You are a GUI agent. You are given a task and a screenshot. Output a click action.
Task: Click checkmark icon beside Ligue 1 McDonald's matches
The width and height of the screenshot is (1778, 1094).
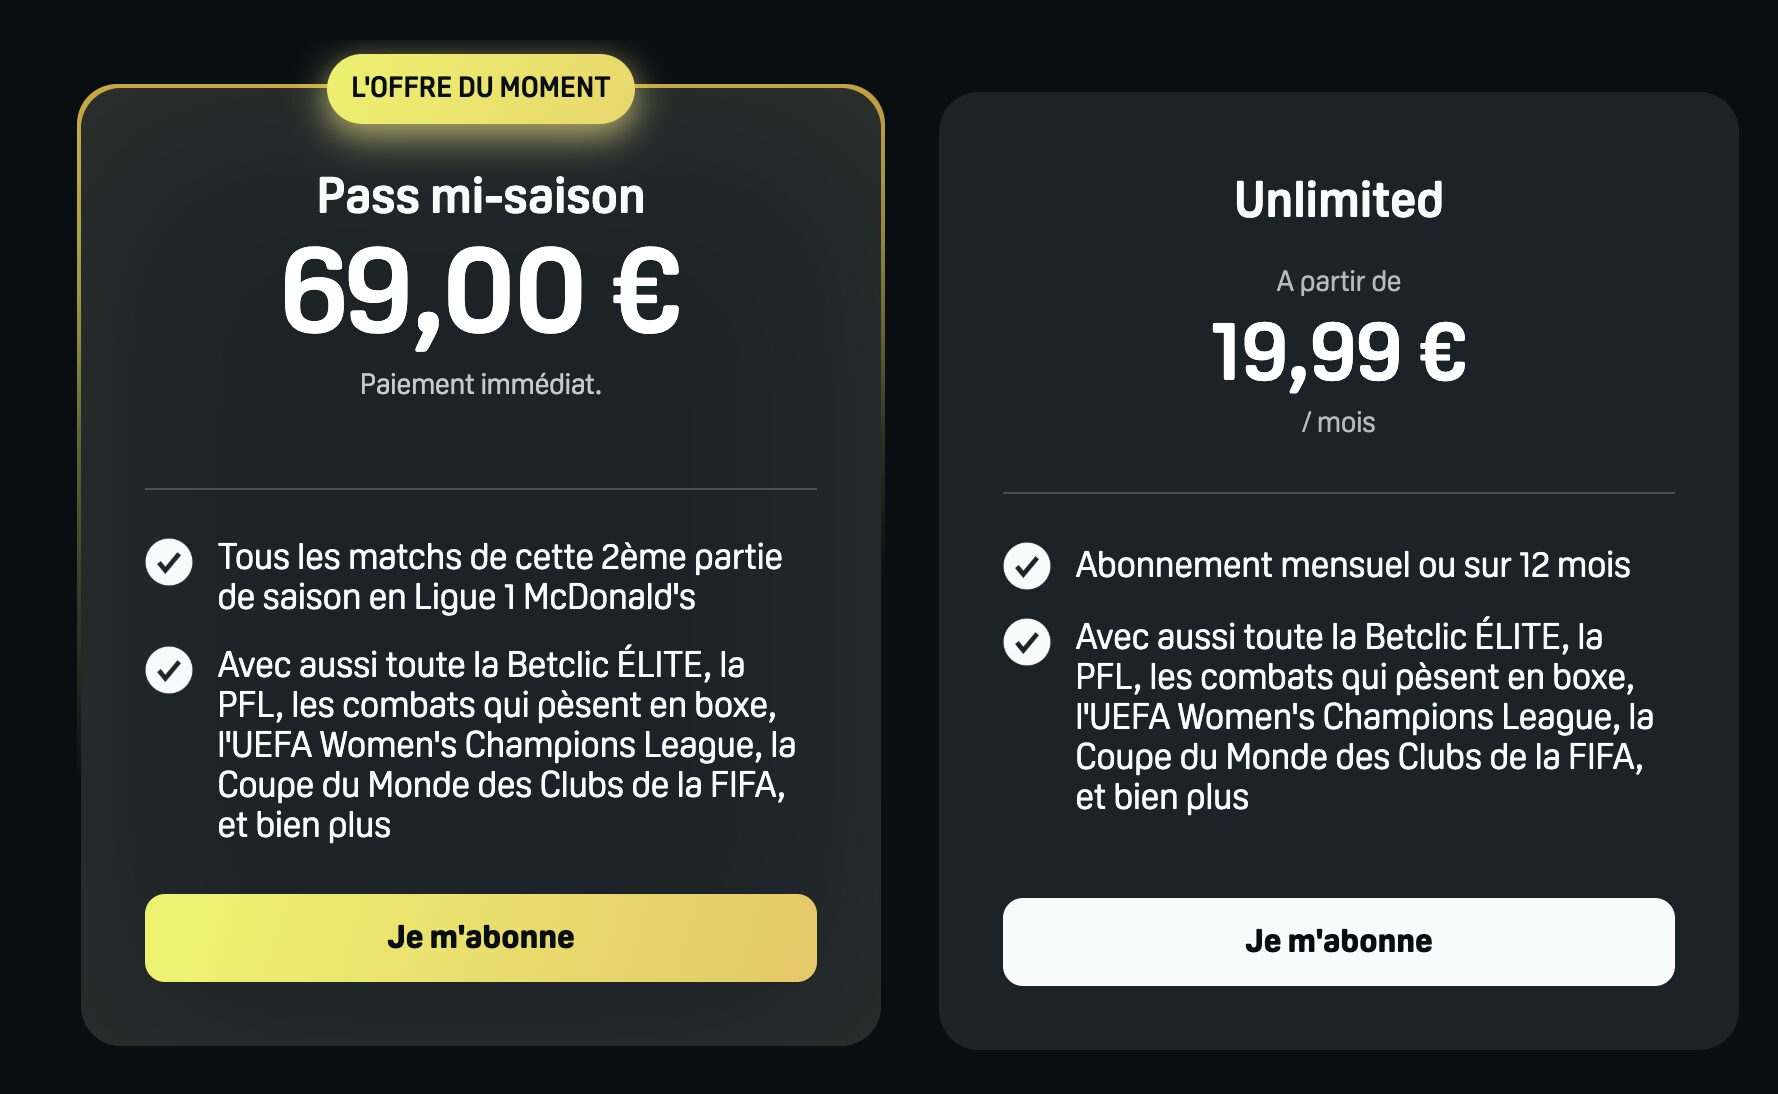pyautogui.click(x=169, y=562)
